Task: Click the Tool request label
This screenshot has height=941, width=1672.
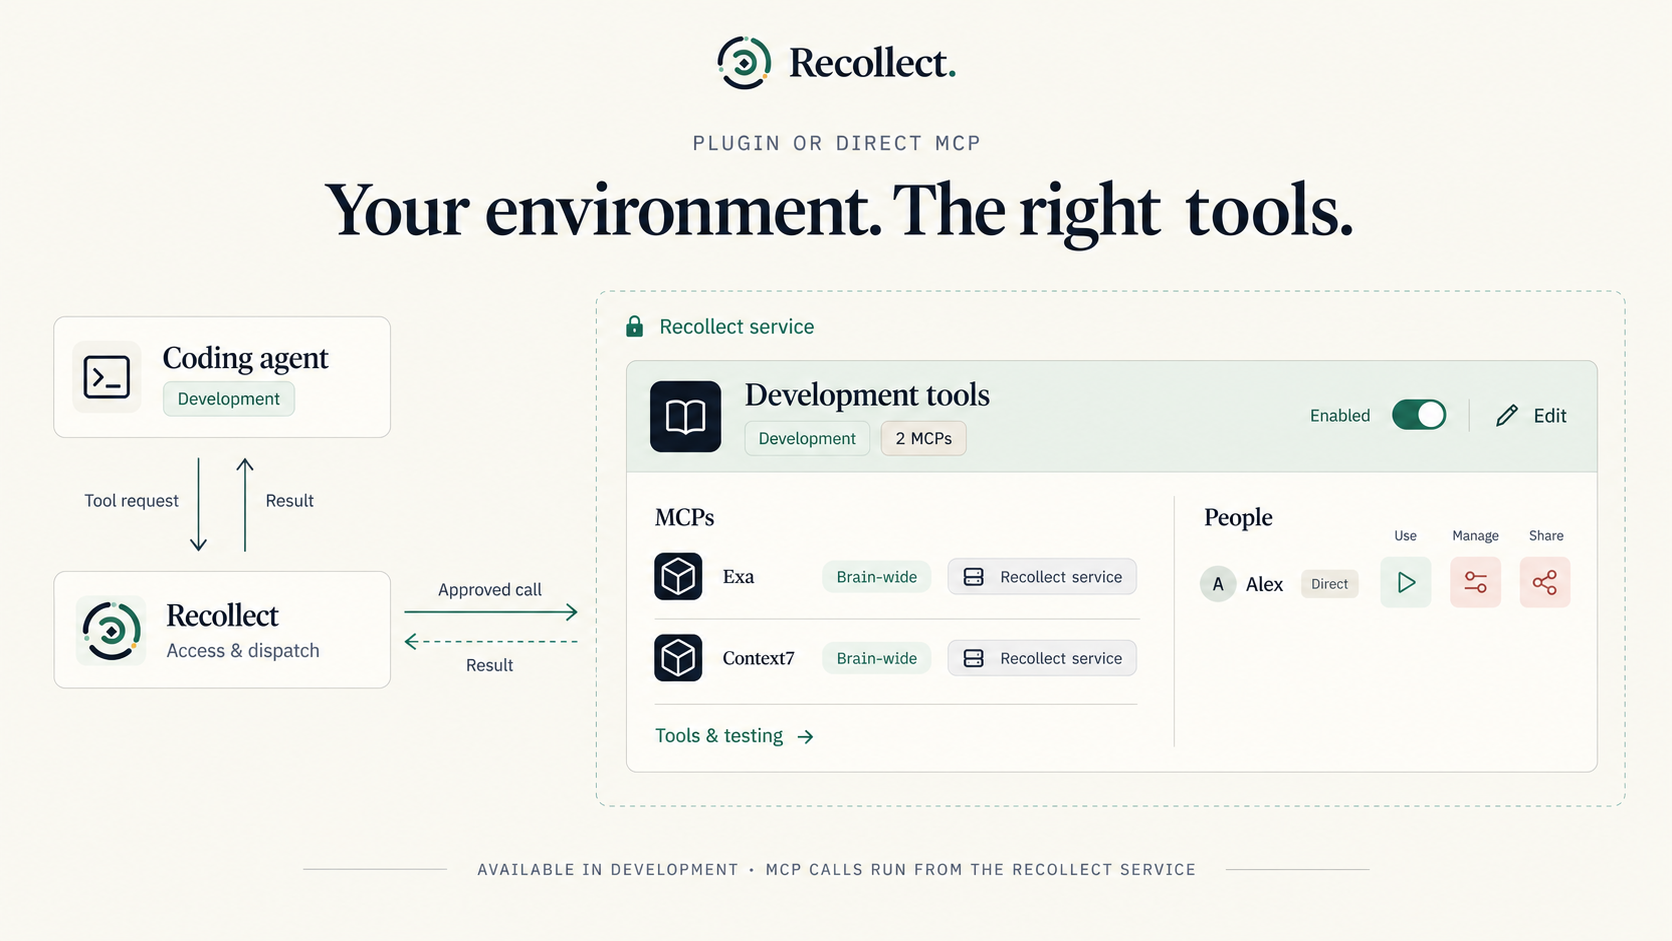Action: 131,501
